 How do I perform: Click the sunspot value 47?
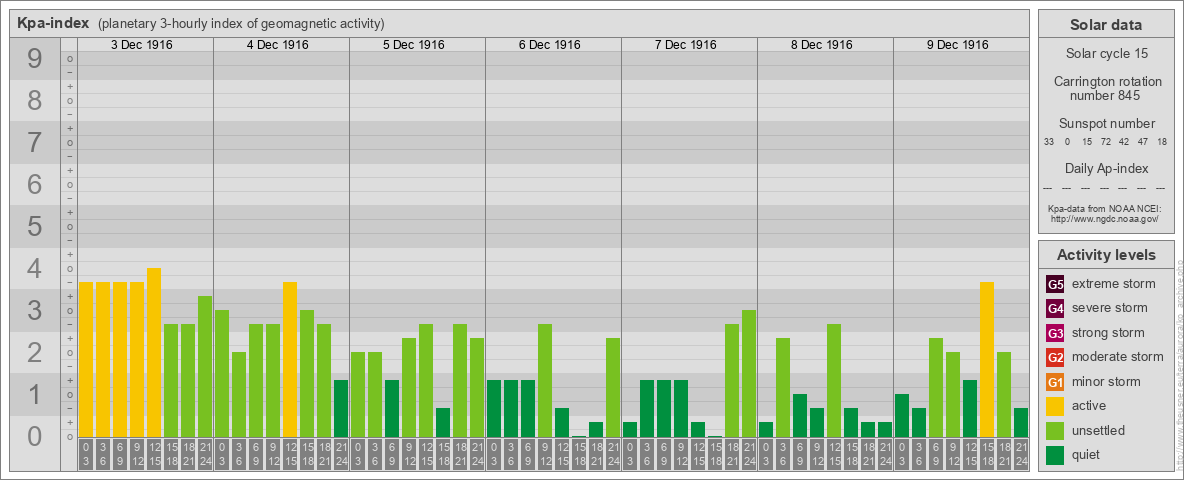tap(1143, 142)
